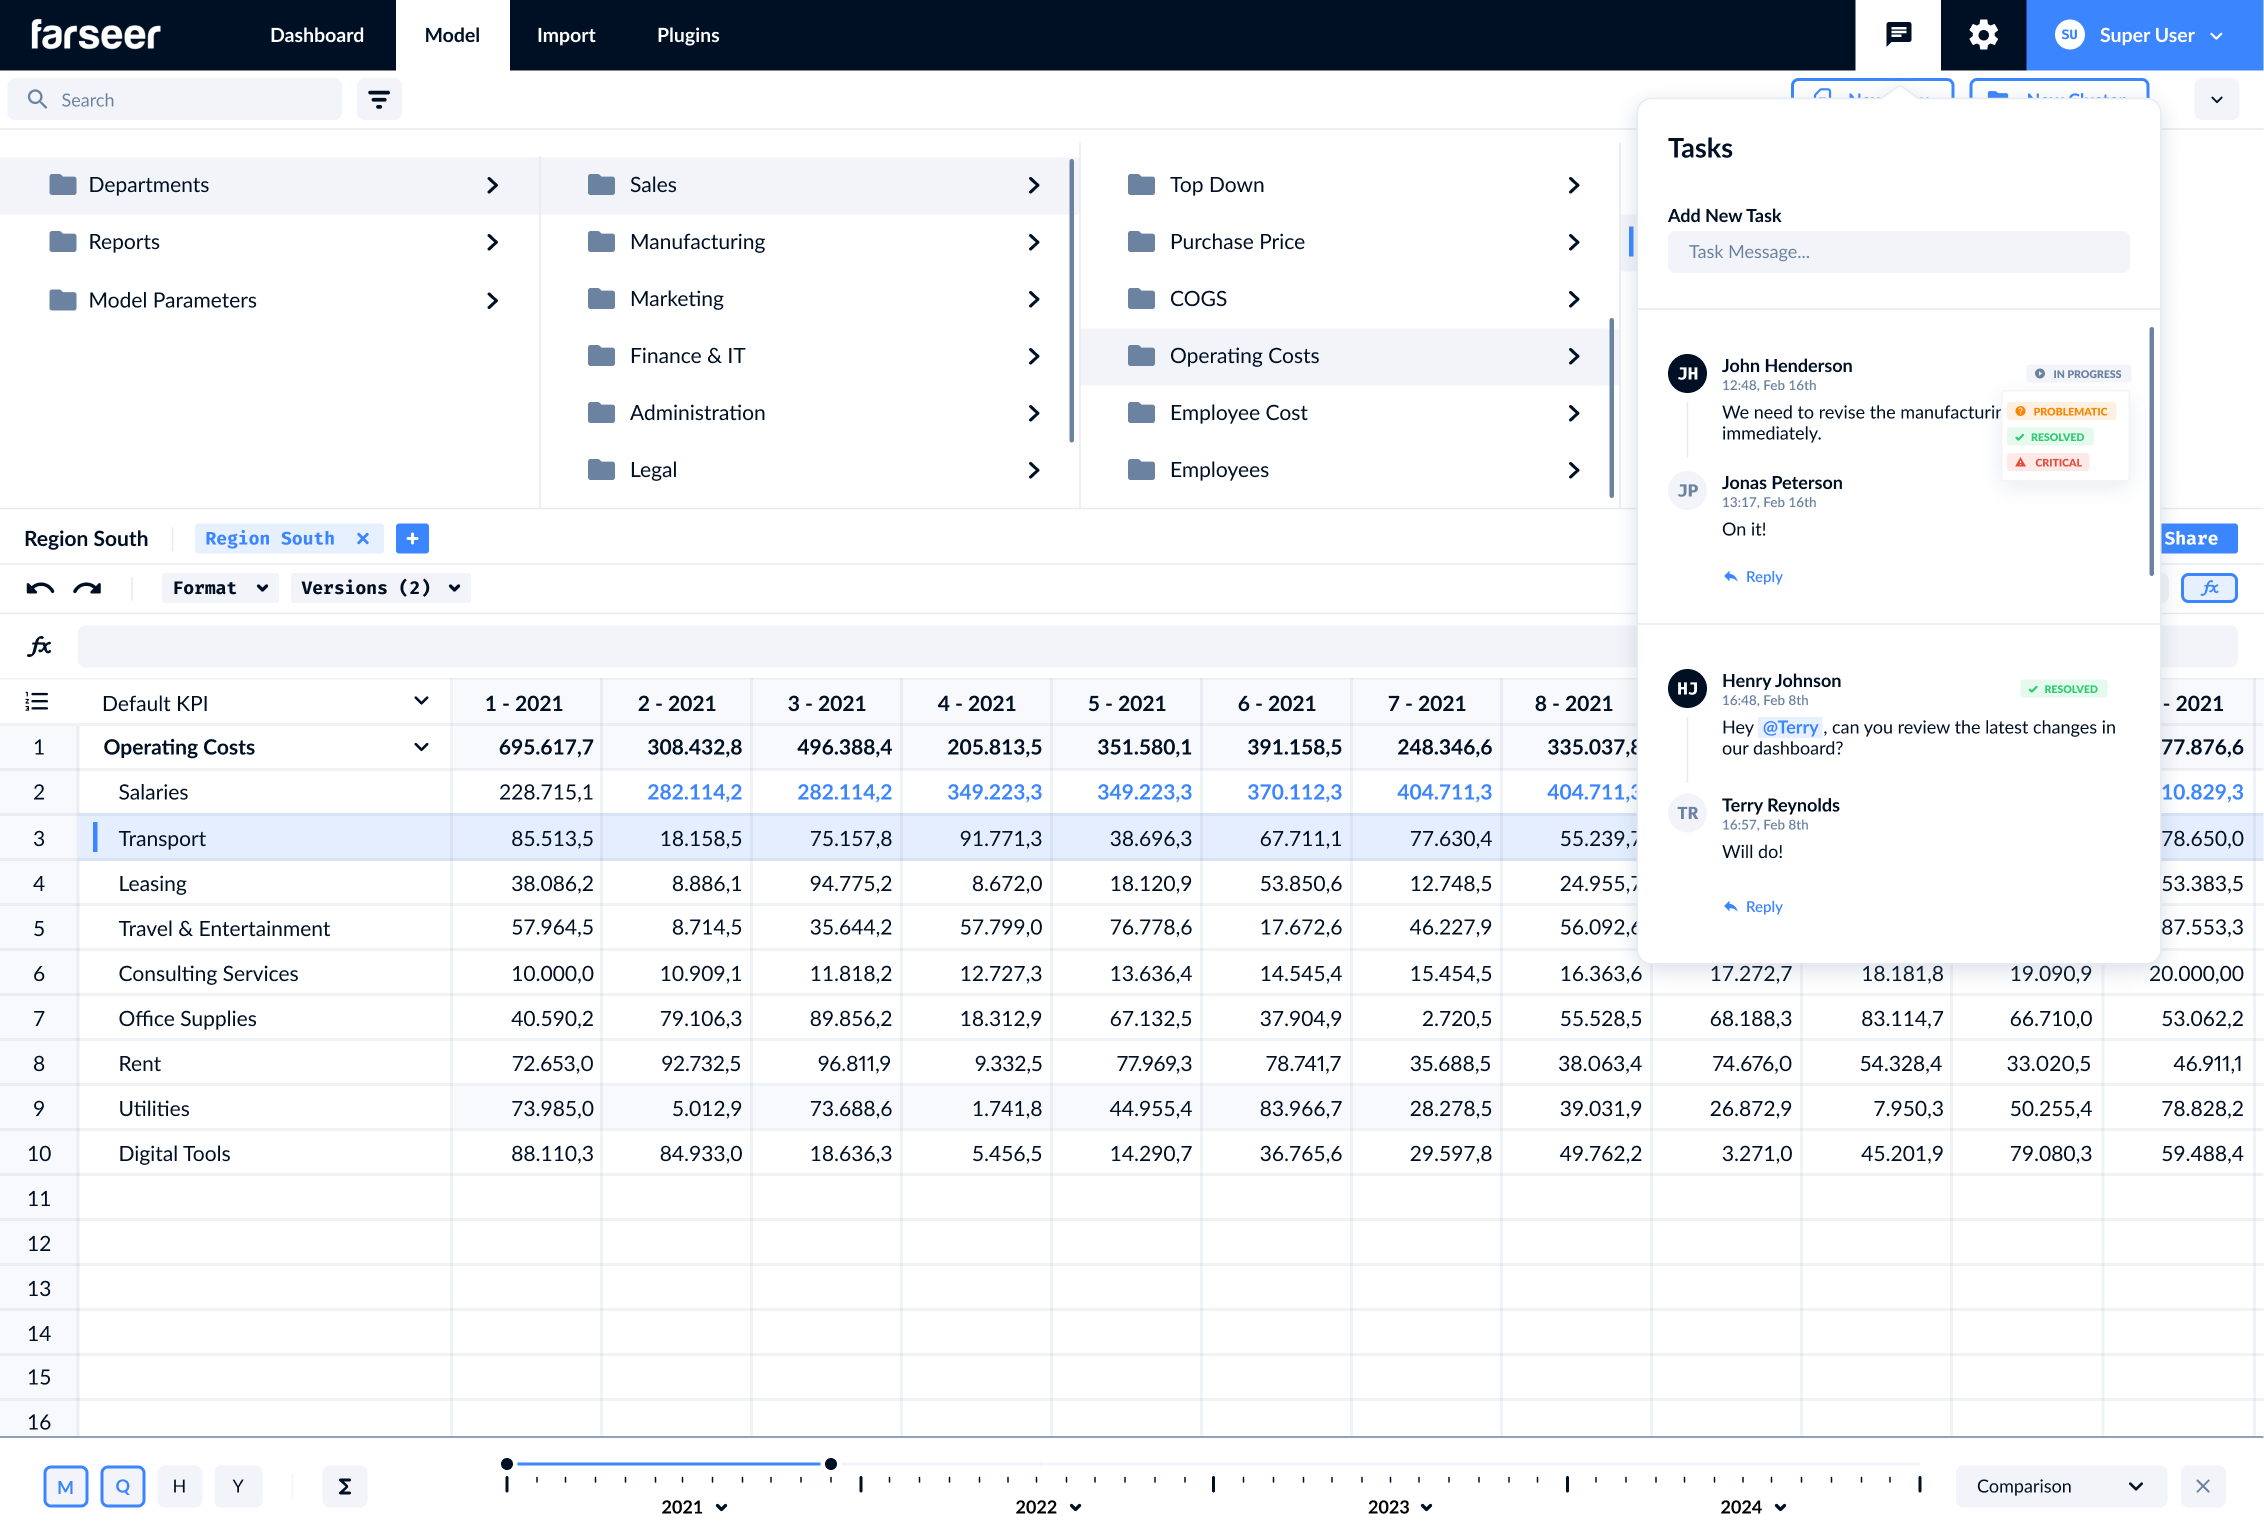Viewport: 2264px width, 1536px height.
Task: Toggle the quarterly Q period button
Action: click(x=122, y=1486)
